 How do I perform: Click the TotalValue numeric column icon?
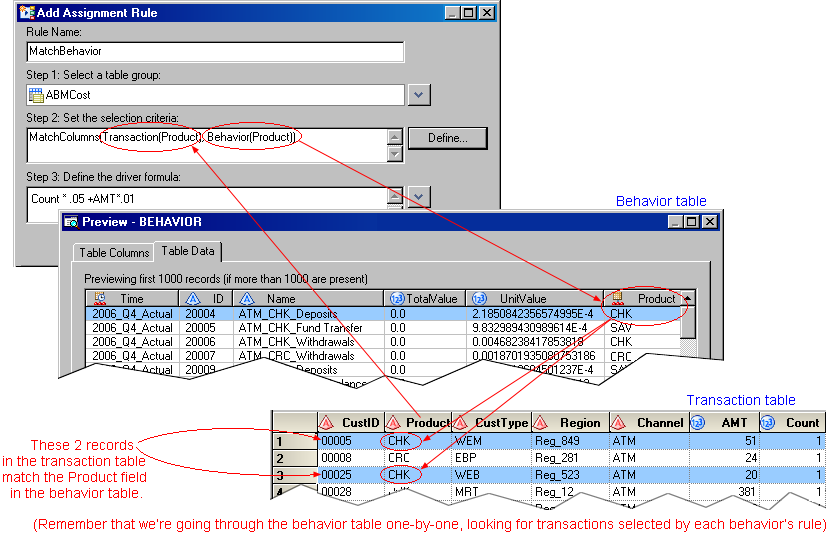(x=397, y=298)
